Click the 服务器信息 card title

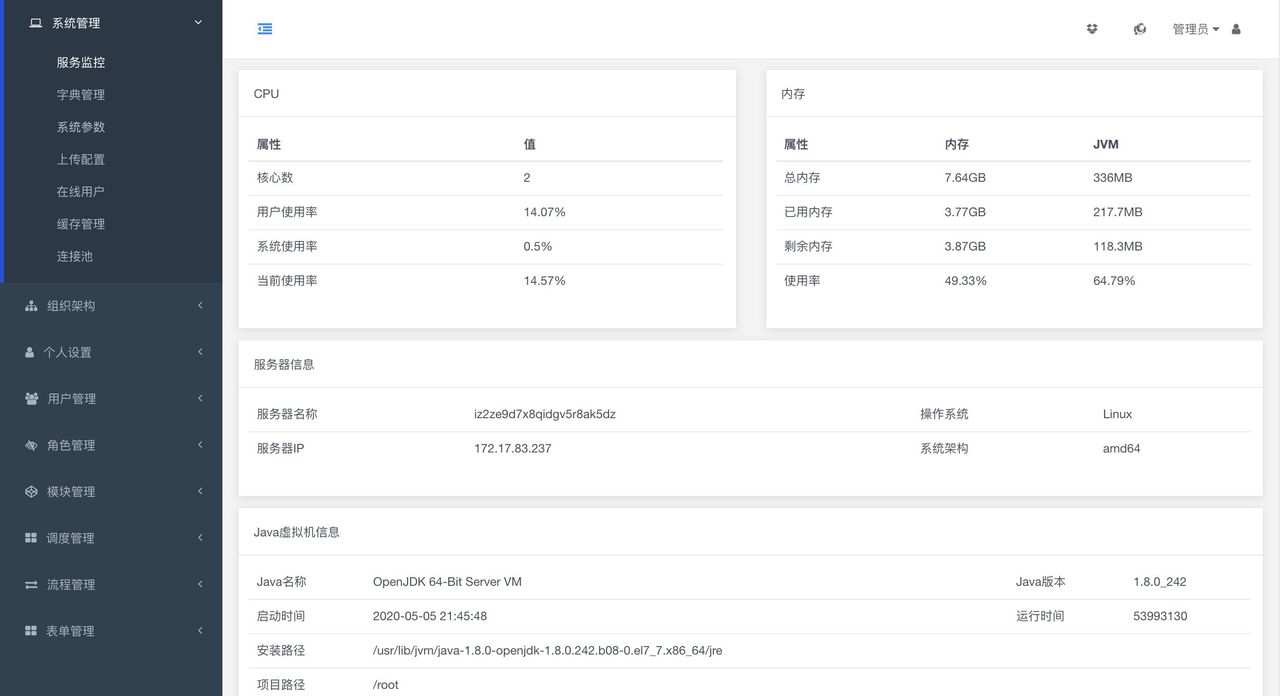click(x=284, y=365)
